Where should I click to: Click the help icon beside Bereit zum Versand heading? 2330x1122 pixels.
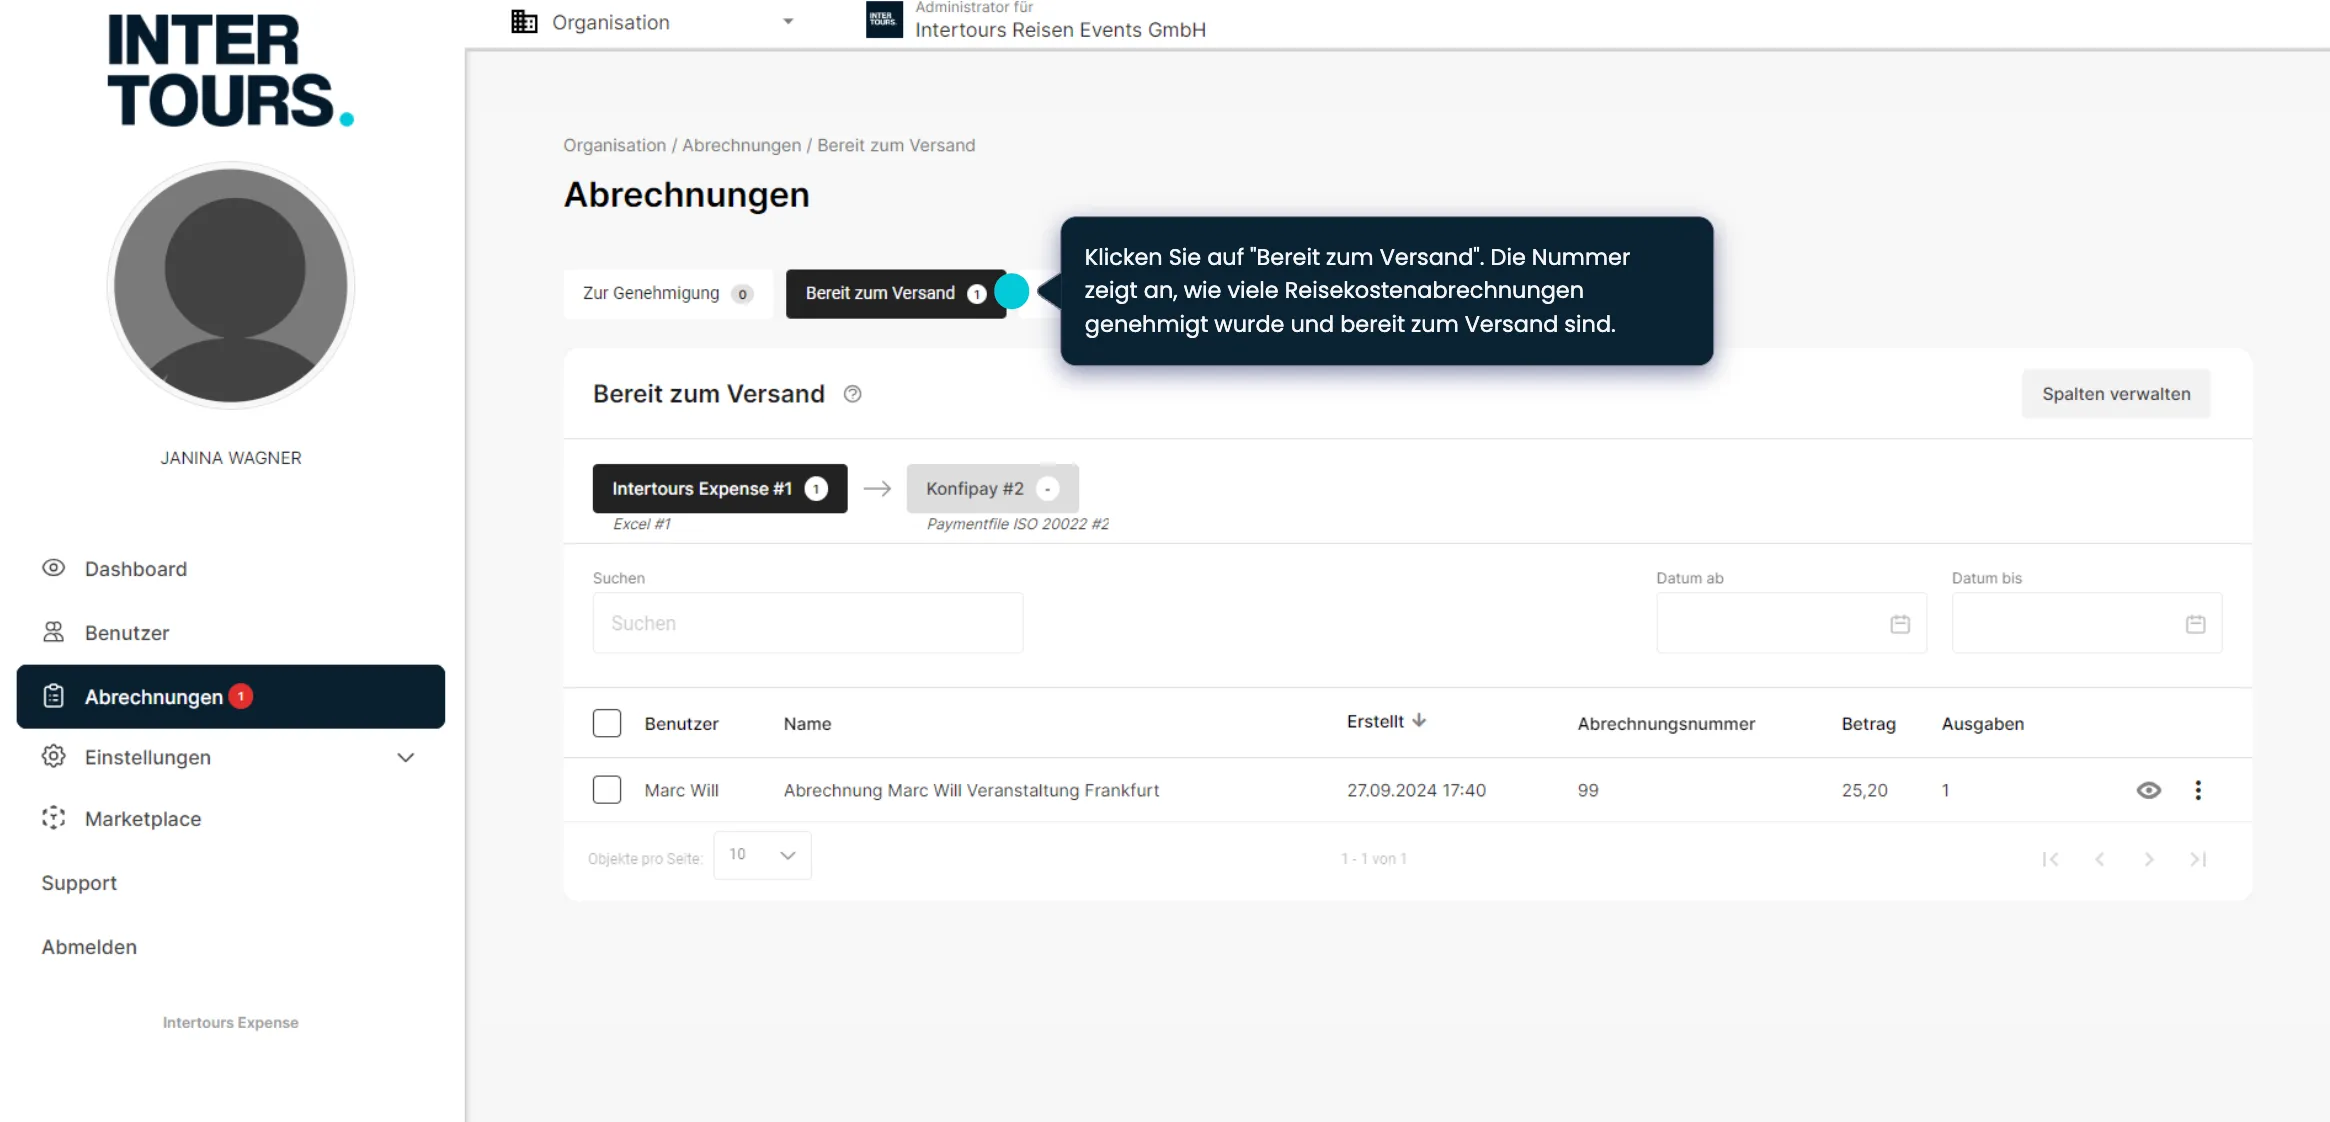[852, 394]
